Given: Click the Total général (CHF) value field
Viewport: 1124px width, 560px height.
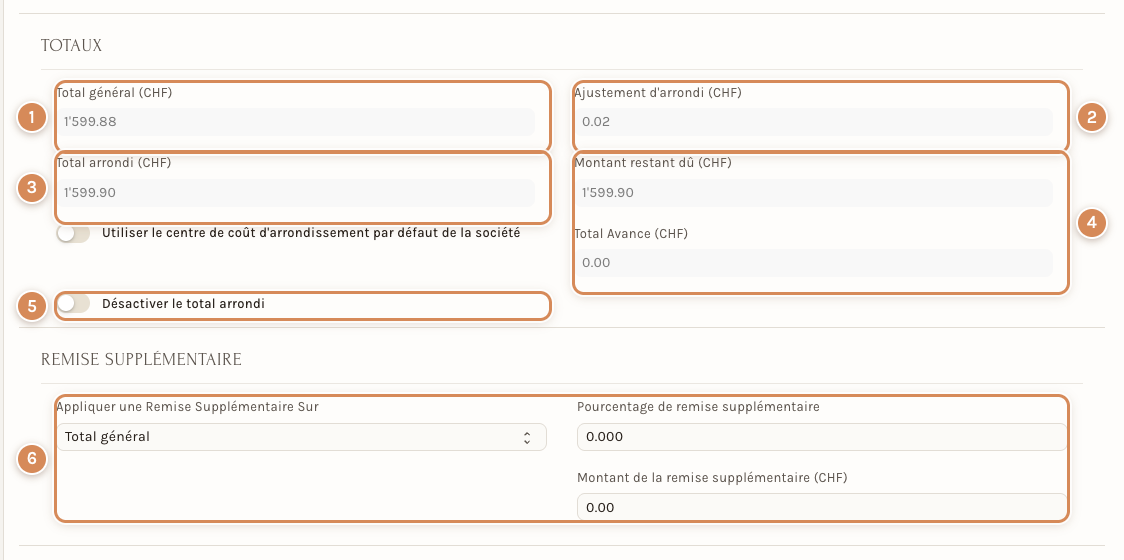Looking at the screenshot, I should 295,122.
